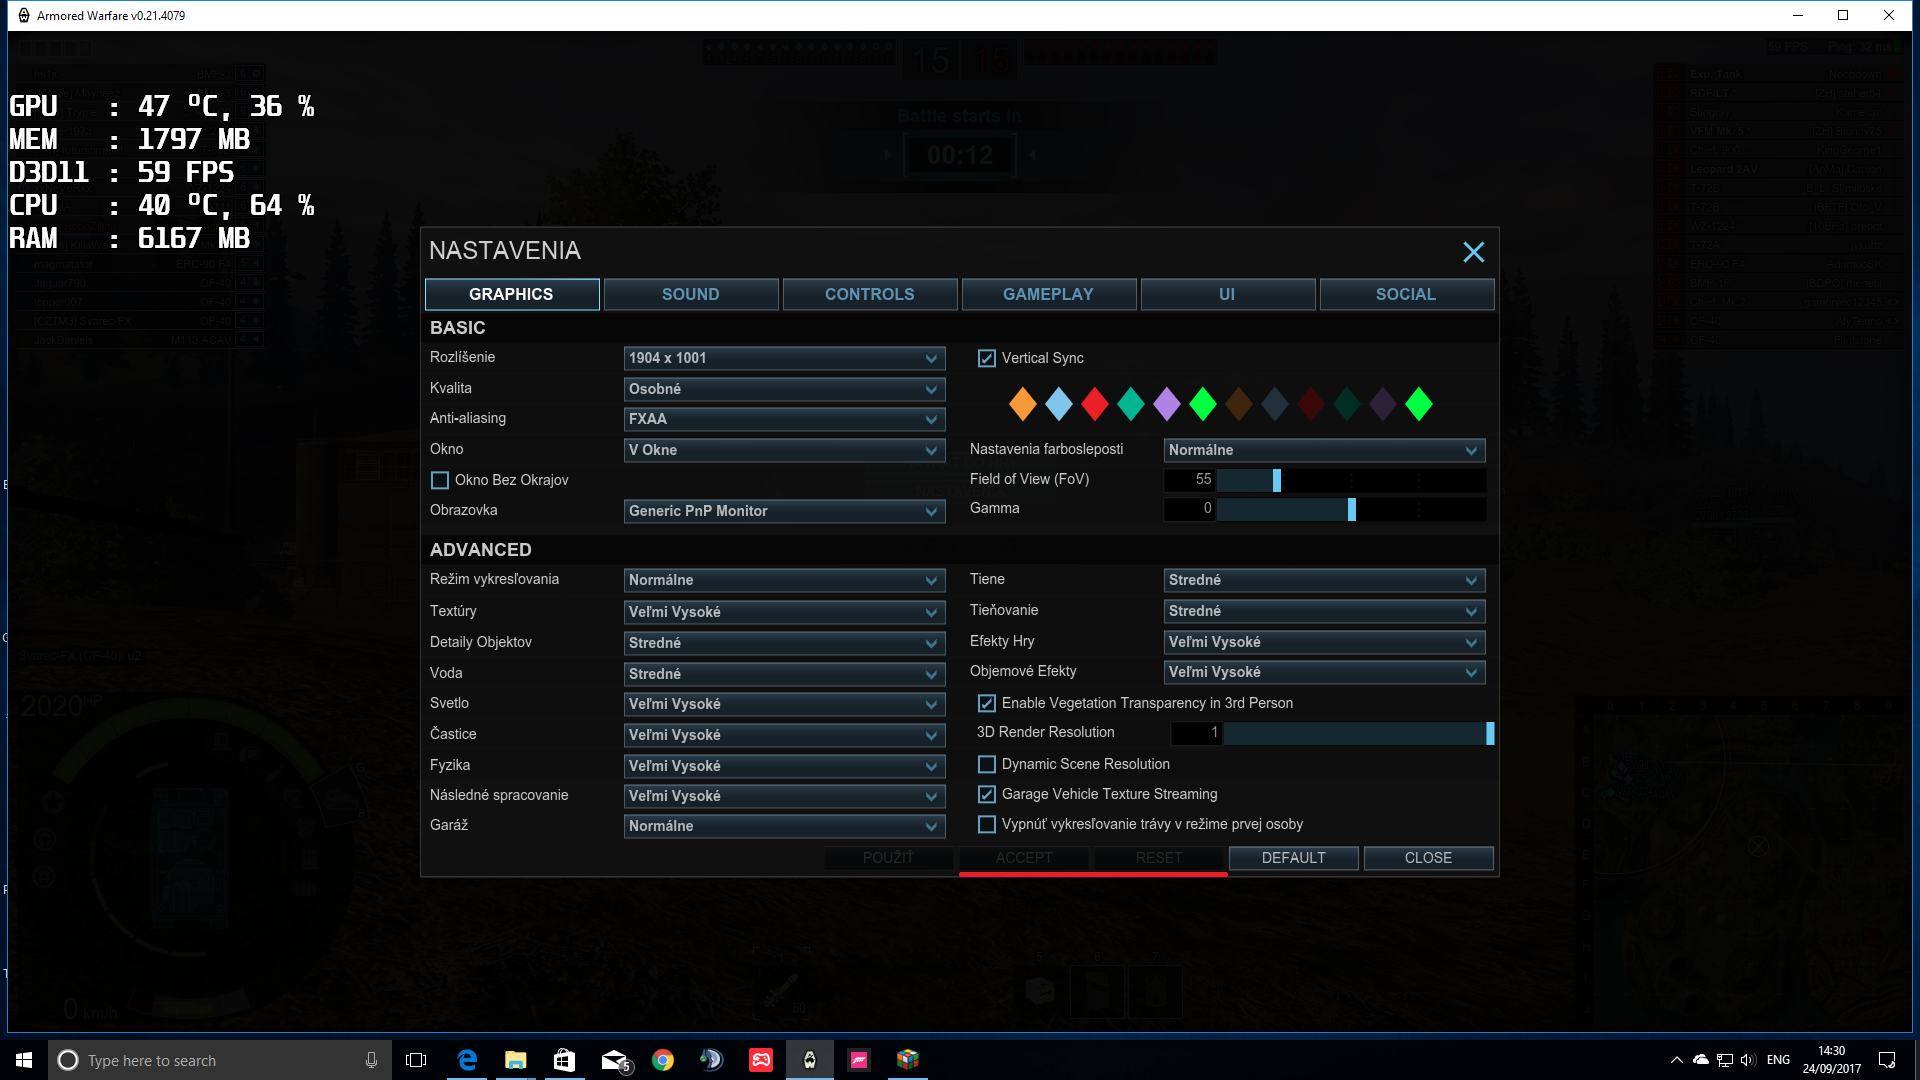The width and height of the screenshot is (1920, 1080).
Task: Click the red game controller taskbar icon
Action: coord(761,1060)
